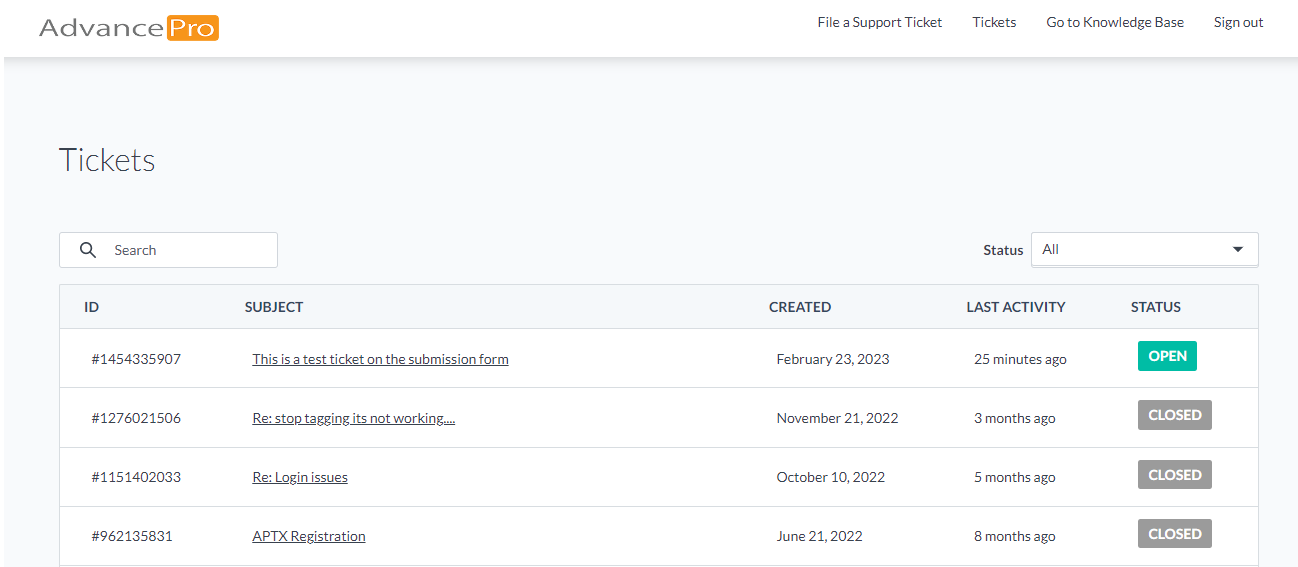Open the 'Re: Login issues' ticket
1298x567 pixels.
[300, 477]
